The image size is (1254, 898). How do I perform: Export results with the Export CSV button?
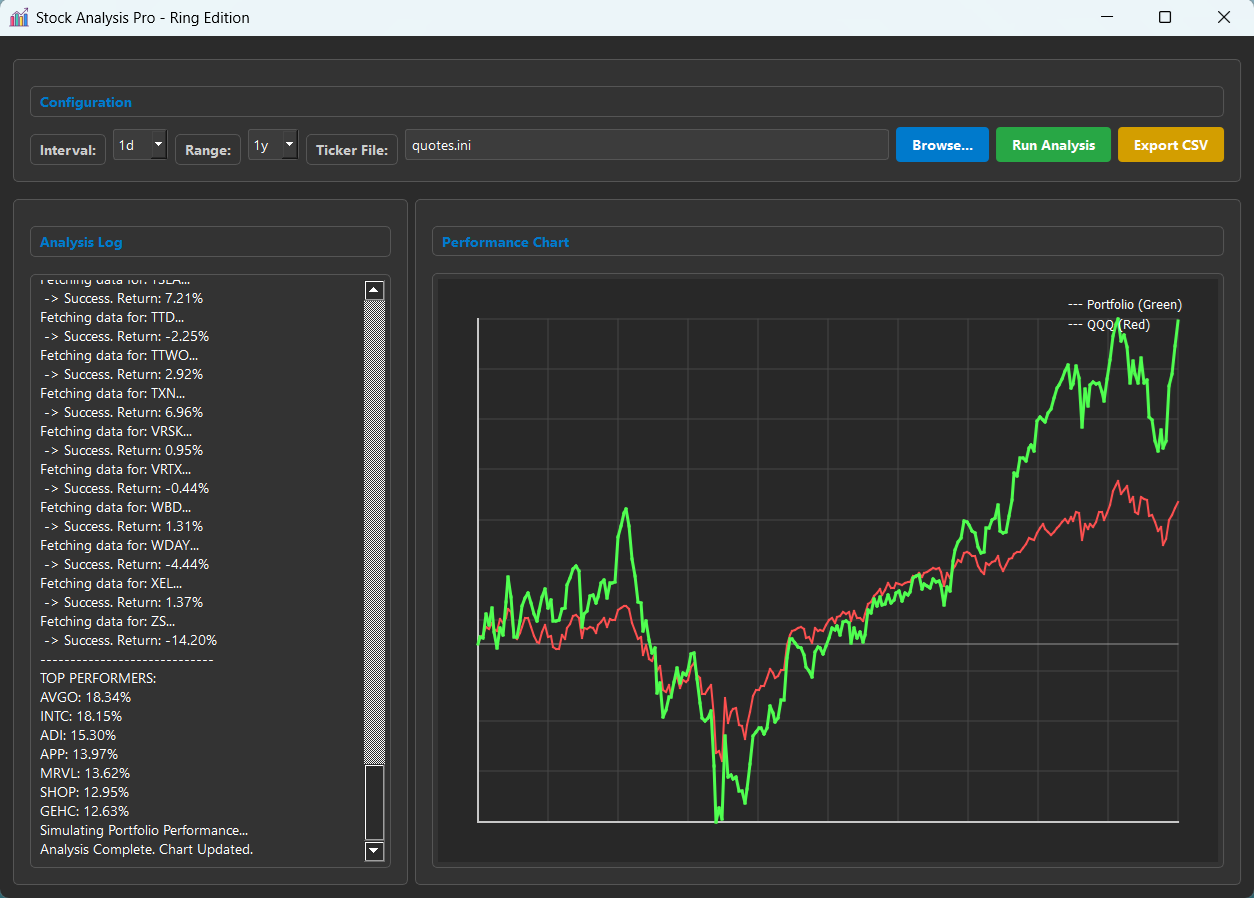point(1170,144)
